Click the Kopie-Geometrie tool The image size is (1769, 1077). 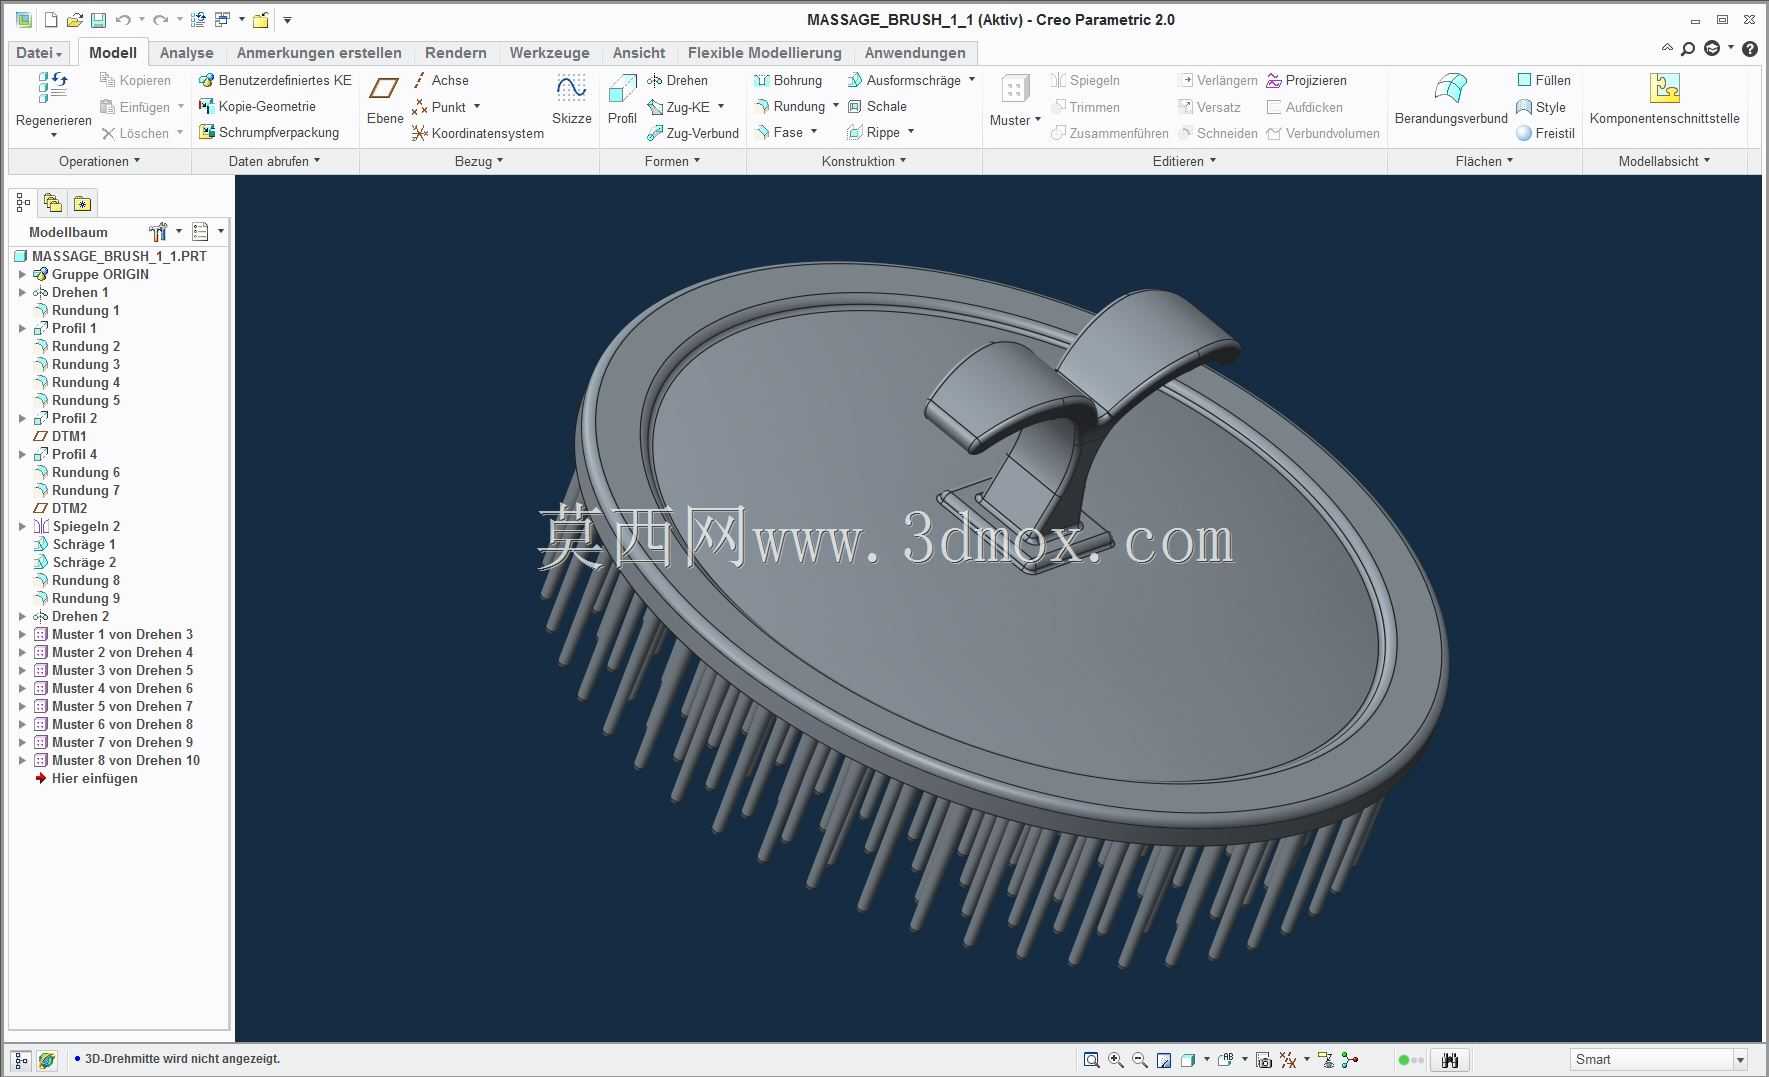257,106
